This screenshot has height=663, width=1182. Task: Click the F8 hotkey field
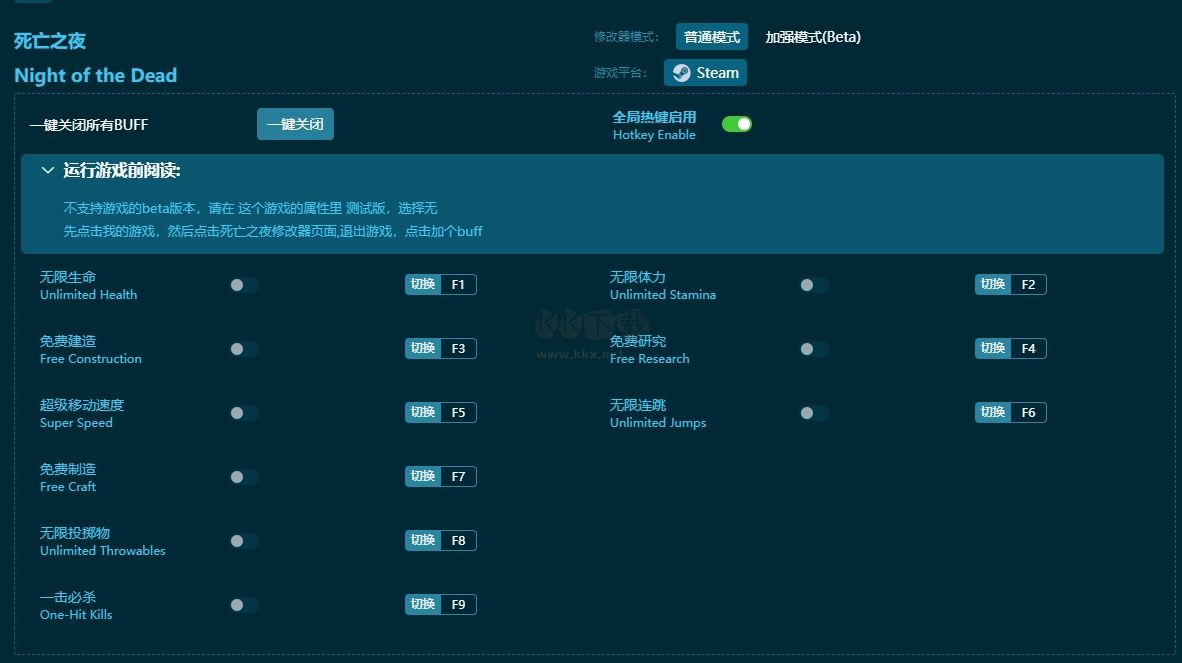458,540
